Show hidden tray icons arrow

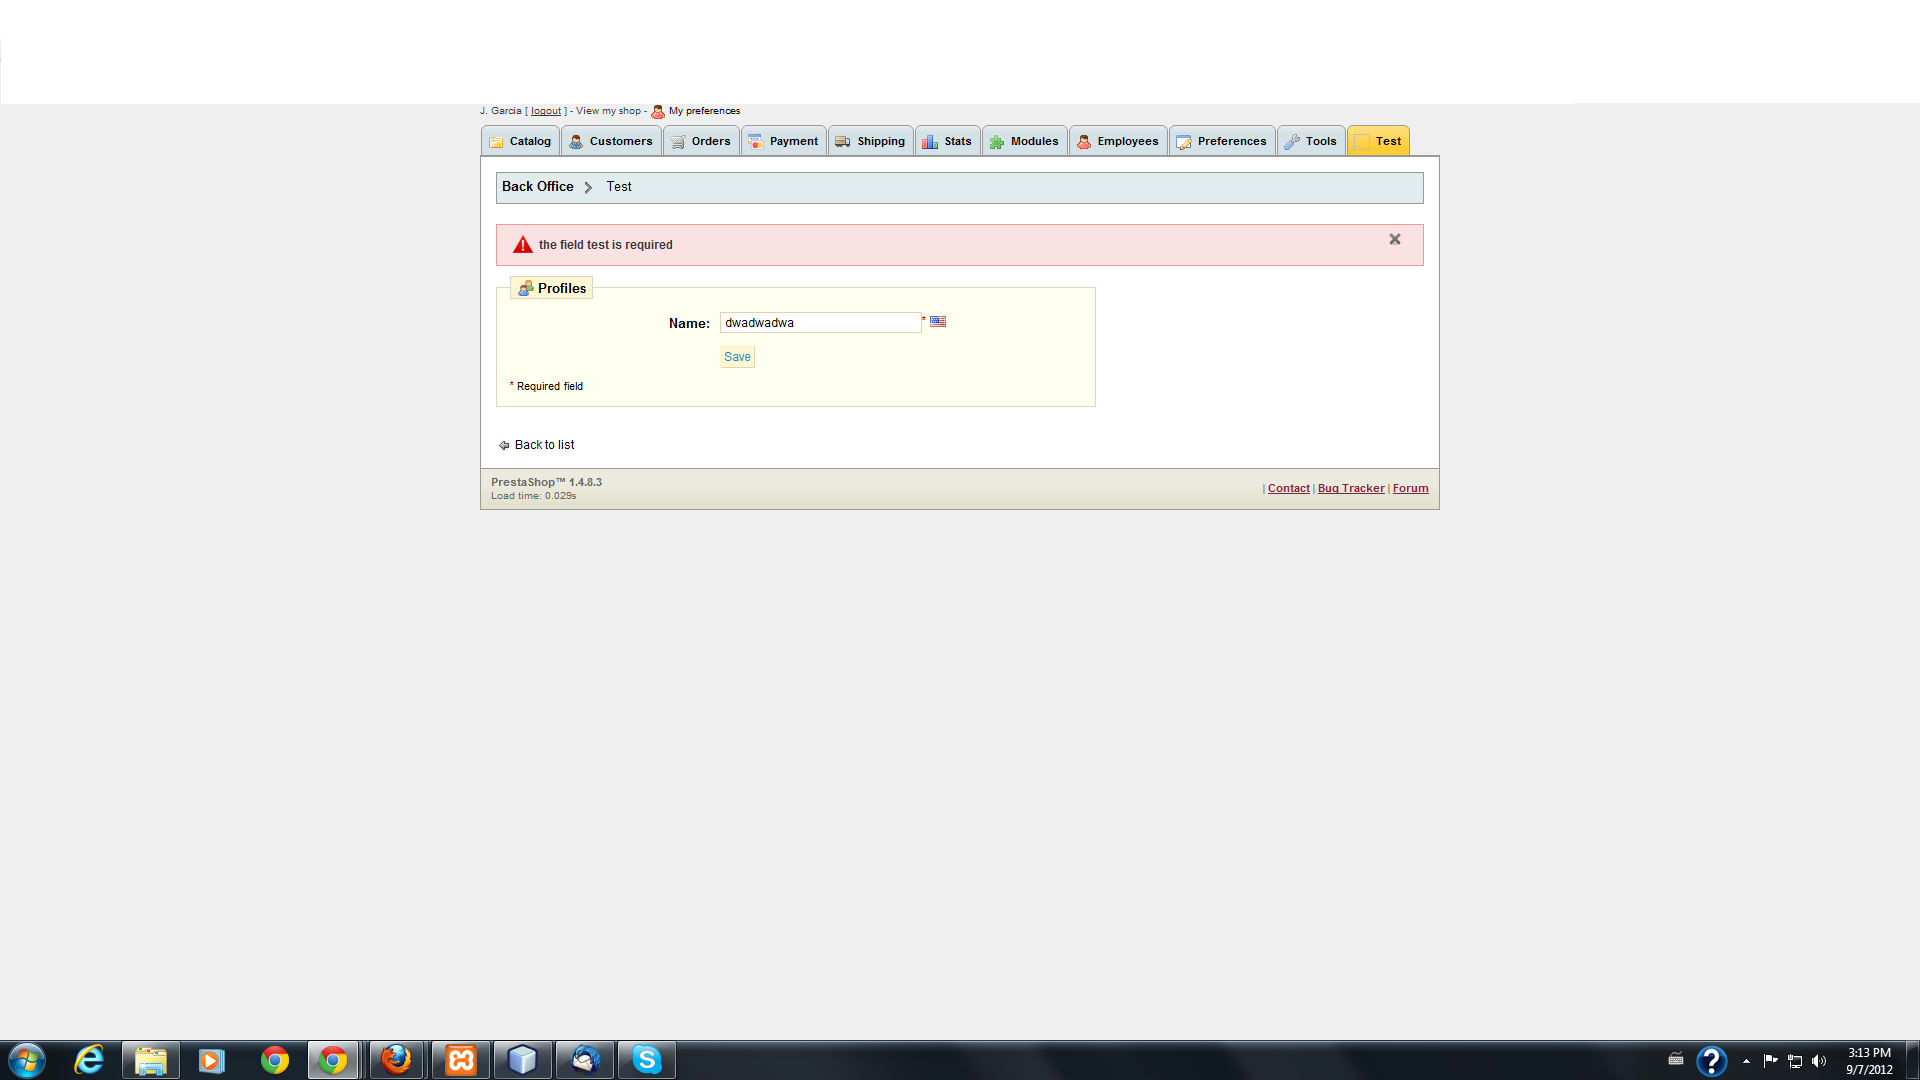pyautogui.click(x=1746, y=1061)
